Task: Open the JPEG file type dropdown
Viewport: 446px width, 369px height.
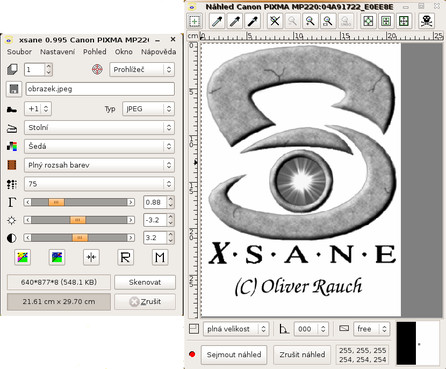Action: [148, 109]
